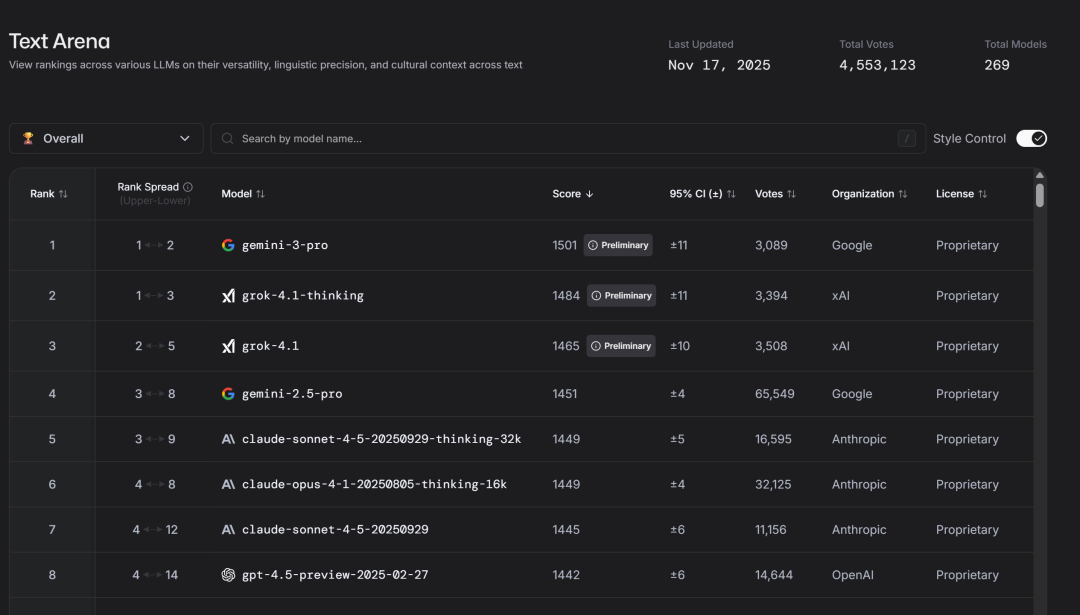Click the slash shortcut hint in the search box

pos(906,138)
